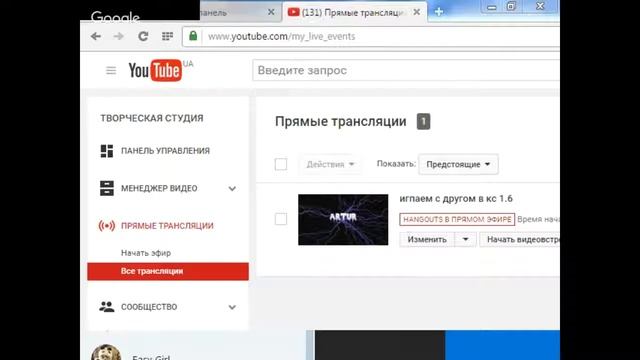Open the video title игпаем с другом в кс 1.6
The image size is (640, 360).
coord(456,199)
